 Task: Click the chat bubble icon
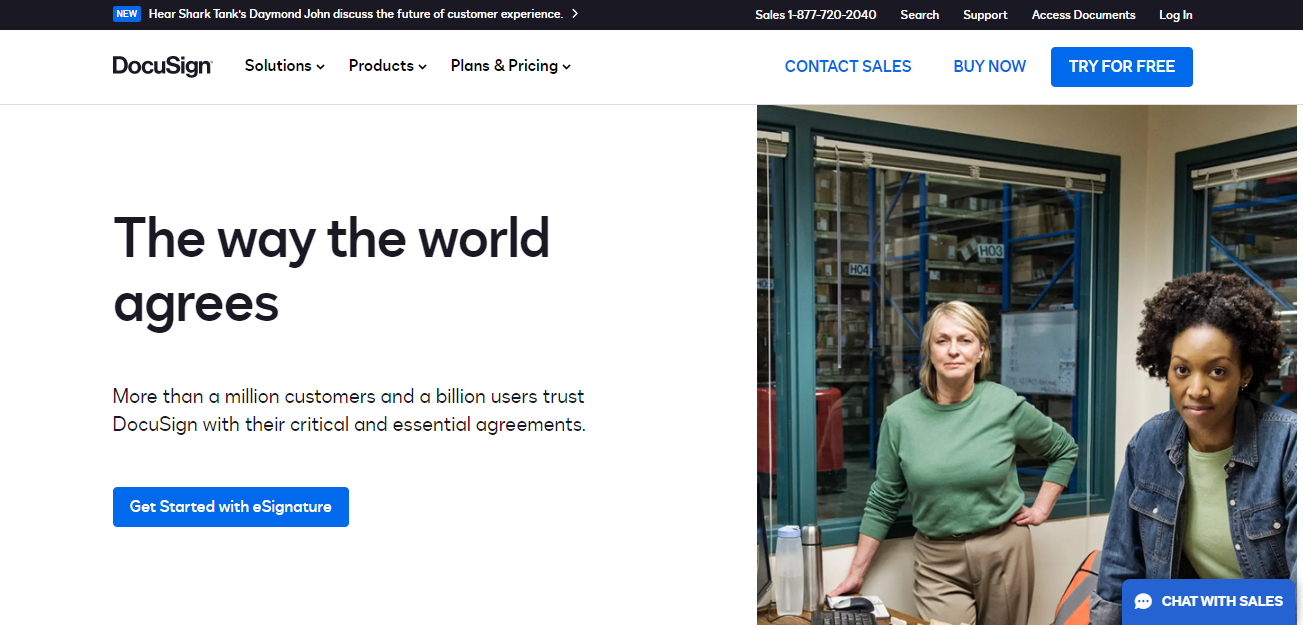click(x=1144, y=602)
